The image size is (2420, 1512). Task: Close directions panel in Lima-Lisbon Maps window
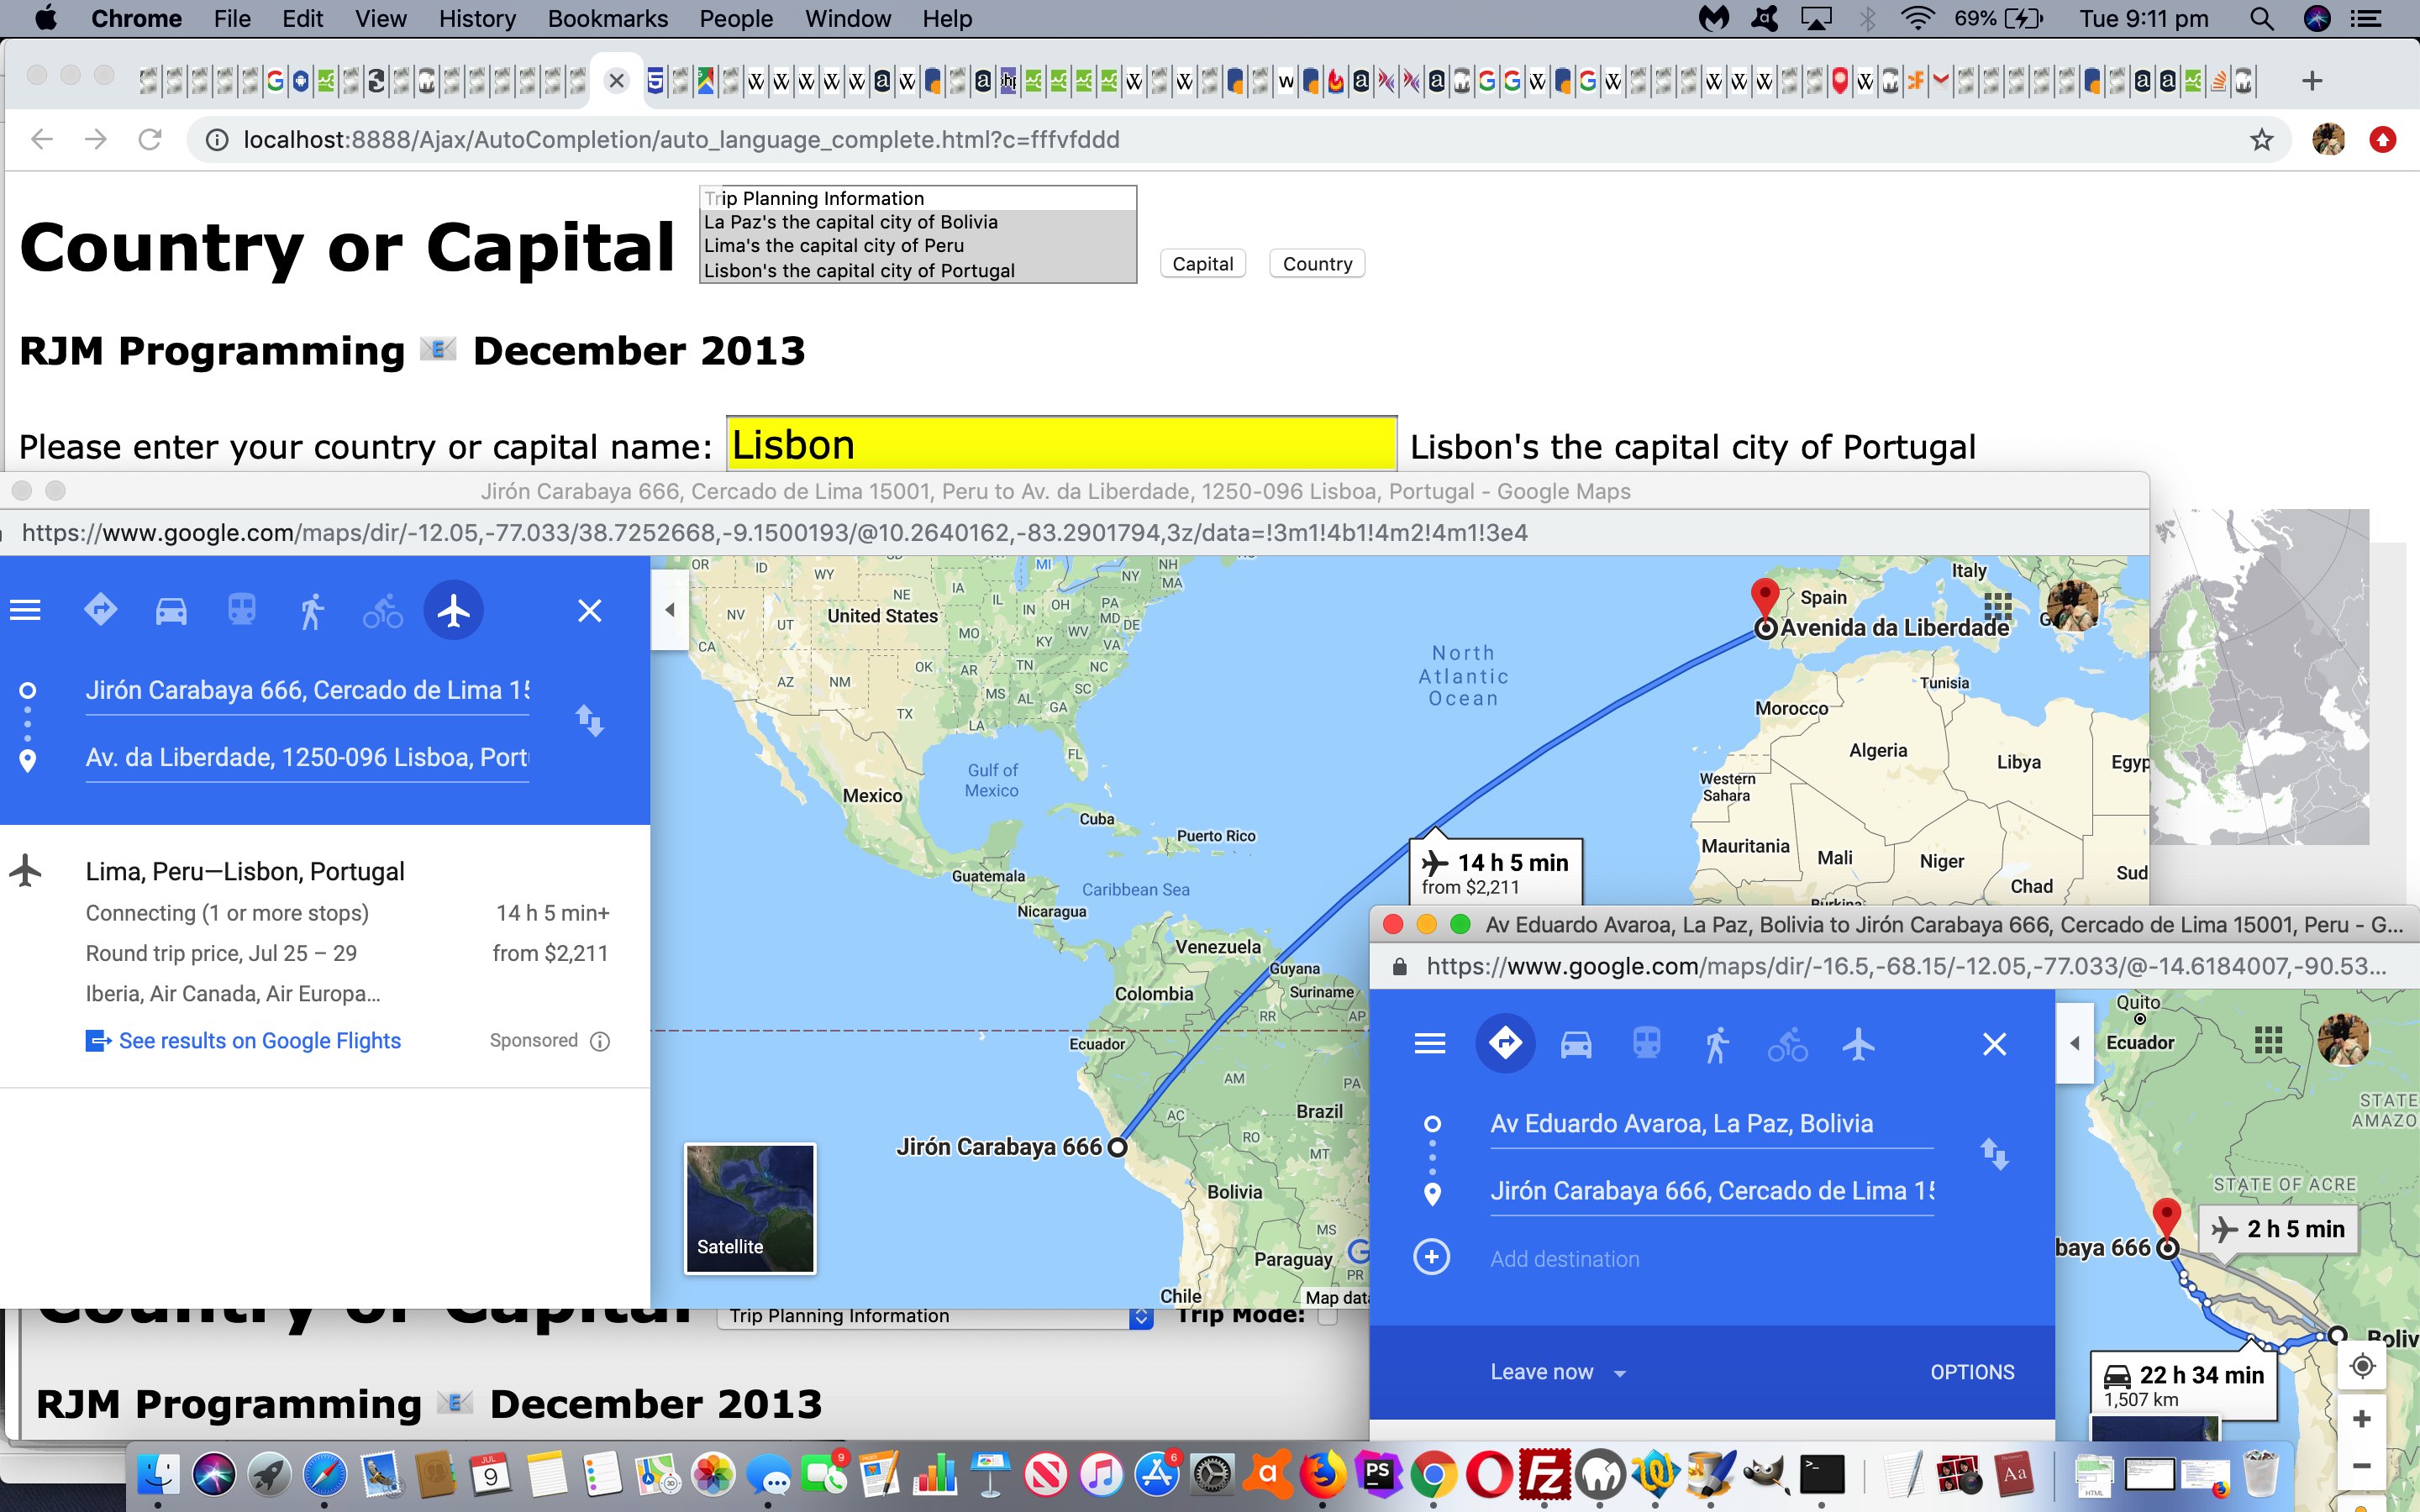click(590, 610)
